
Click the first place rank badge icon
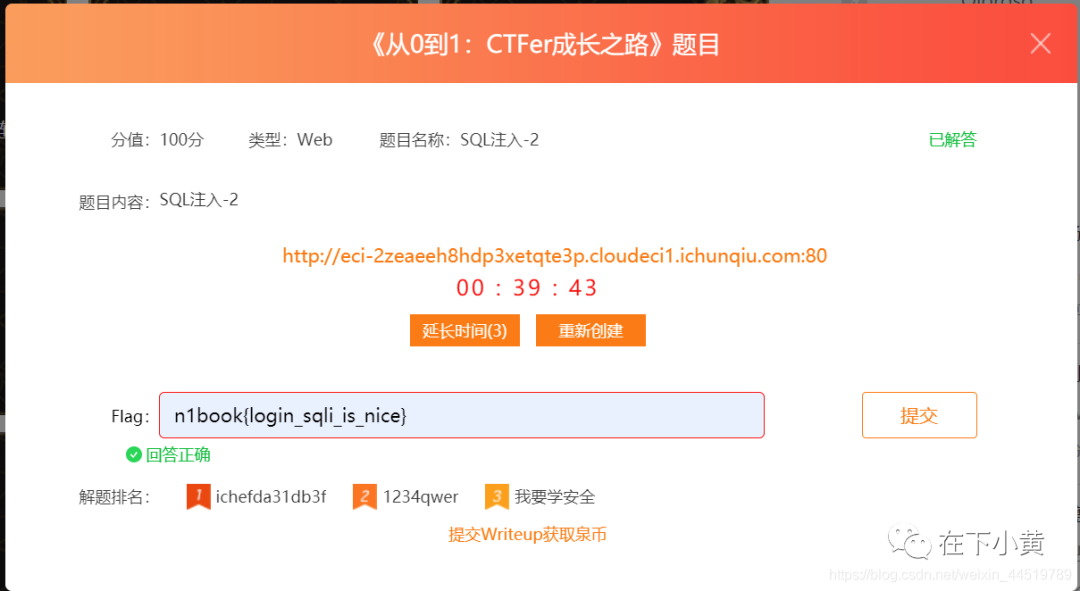(198, 497)
